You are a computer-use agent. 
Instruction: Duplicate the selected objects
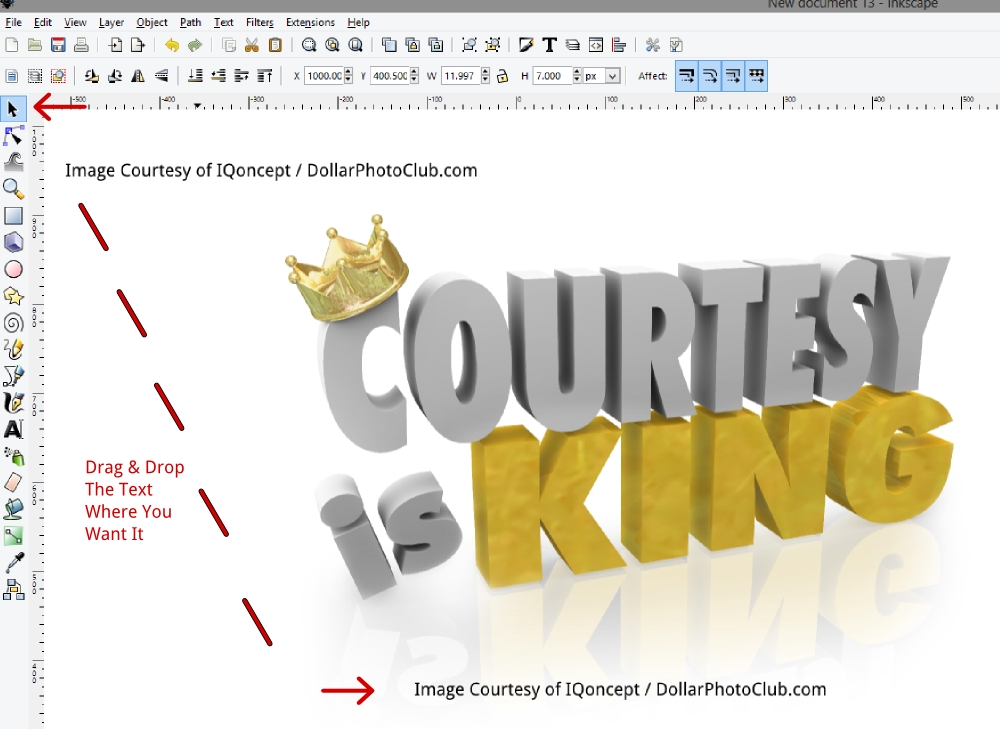click(x=389, y=45)
